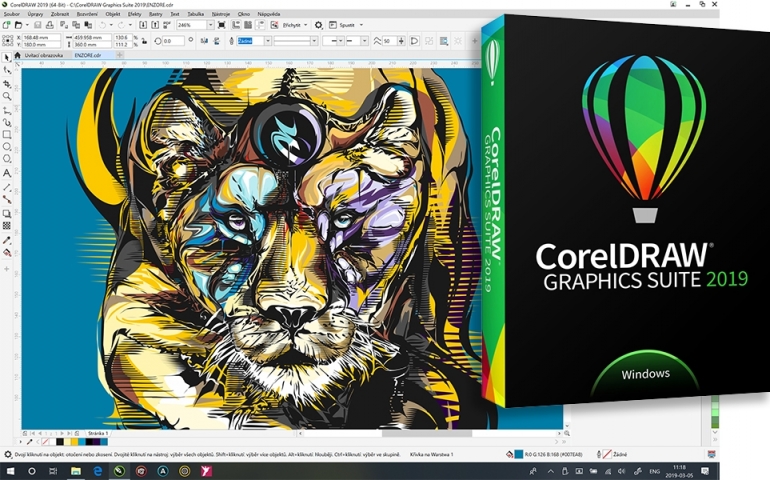Viewport: 770px width, 480px height.
Task: Open the zoom level 246% dropdown
Action: pos(211,25)
